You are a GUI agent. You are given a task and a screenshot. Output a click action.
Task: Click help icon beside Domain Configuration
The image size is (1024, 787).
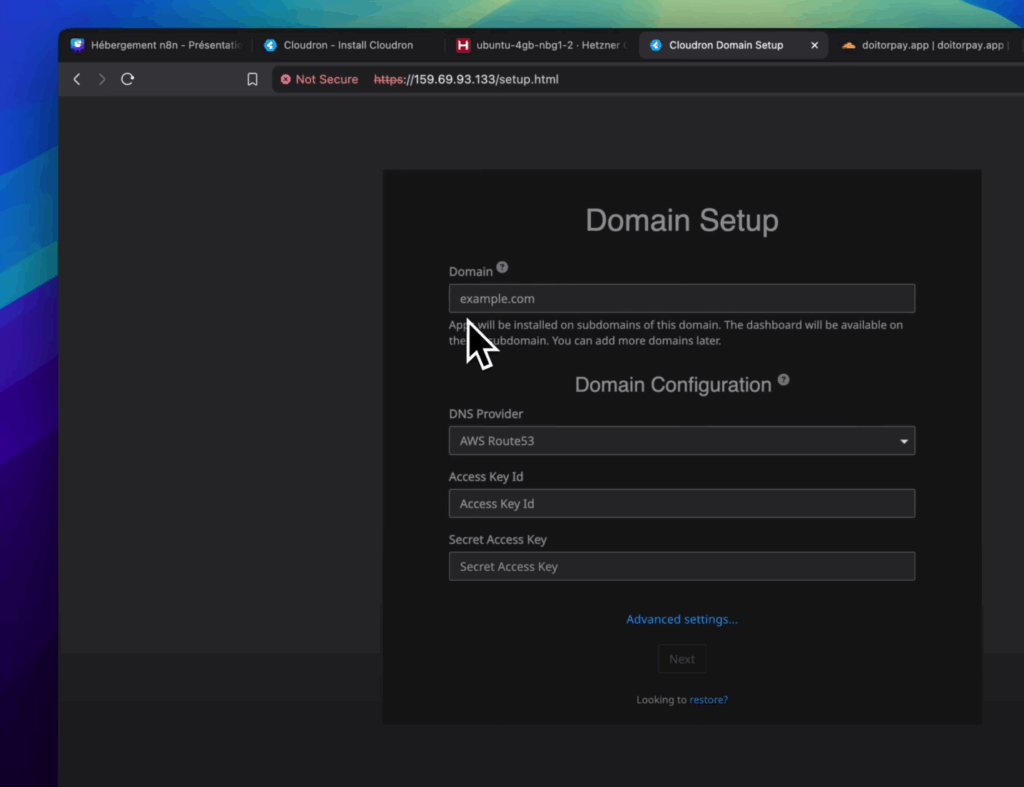tap(784, 380)
